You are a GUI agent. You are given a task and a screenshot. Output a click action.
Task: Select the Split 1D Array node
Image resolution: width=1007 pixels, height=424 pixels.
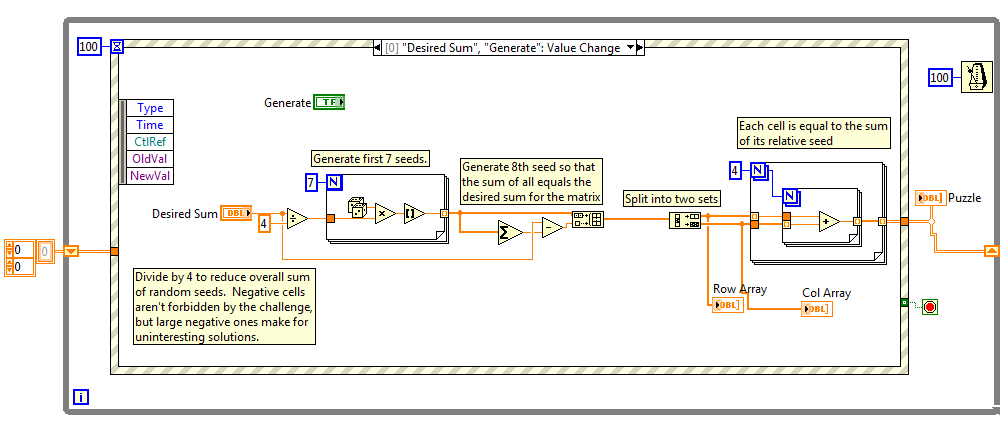(x=685, y=220)
